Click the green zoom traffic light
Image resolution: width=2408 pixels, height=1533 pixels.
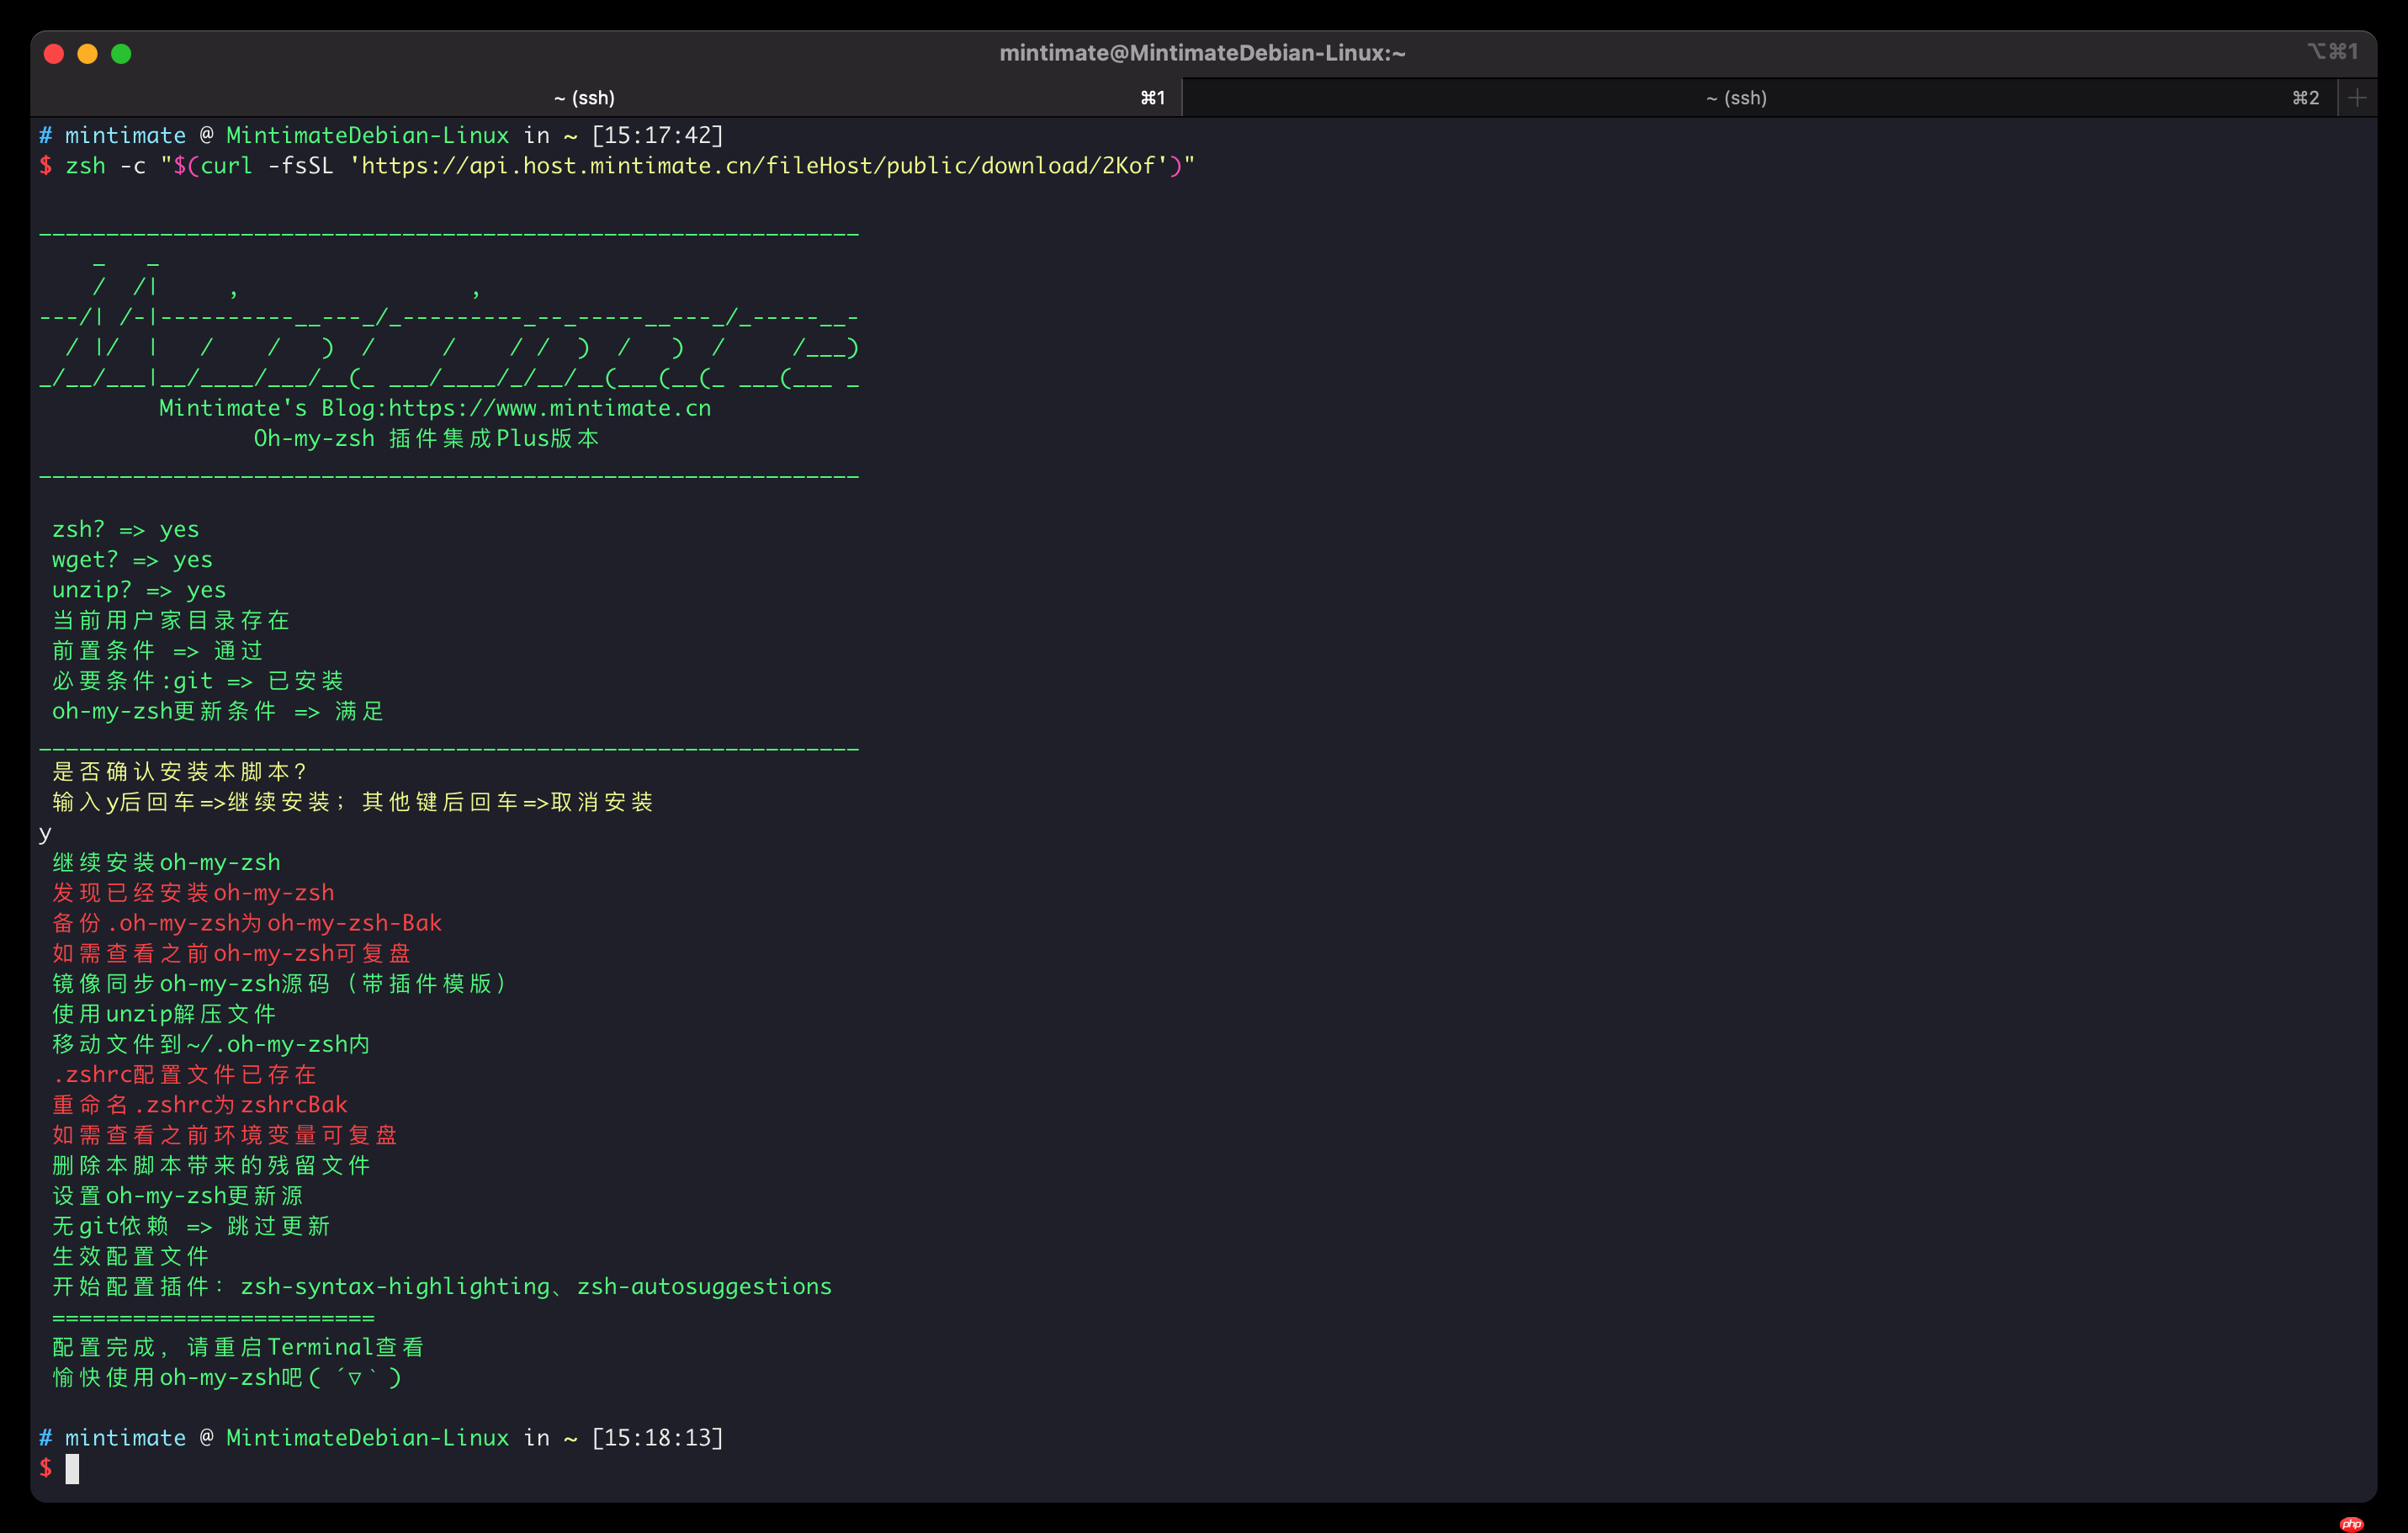tap(121, 54)
